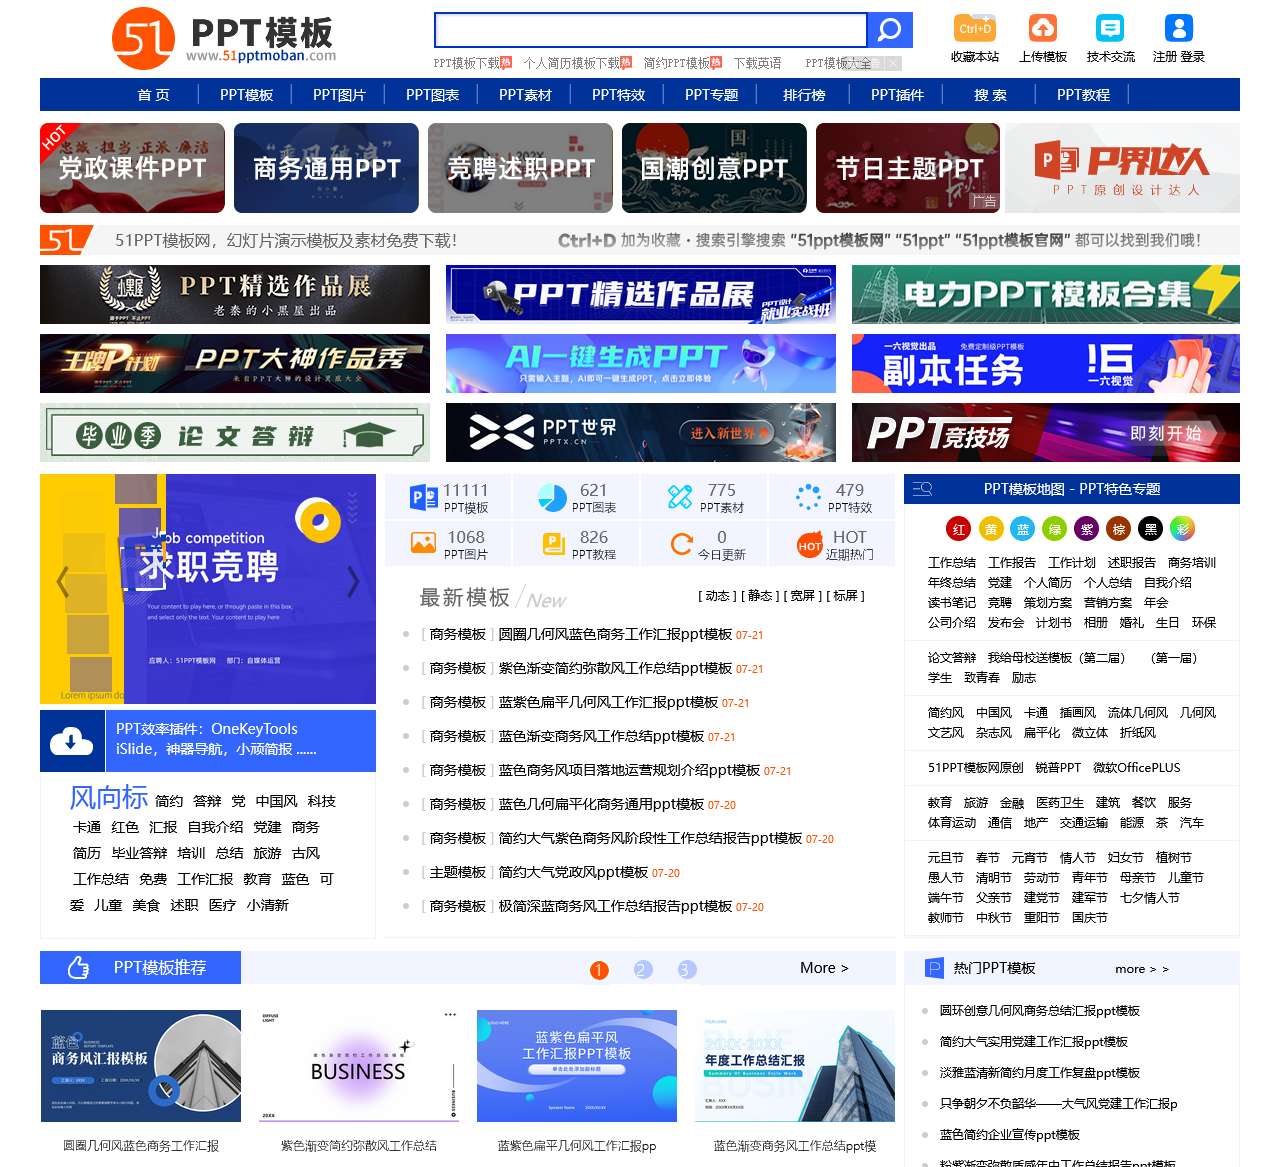Open the BUSINESS purple gradient template thumbnail
Screen dimensions: 1280x1167
coord(359,1066)
